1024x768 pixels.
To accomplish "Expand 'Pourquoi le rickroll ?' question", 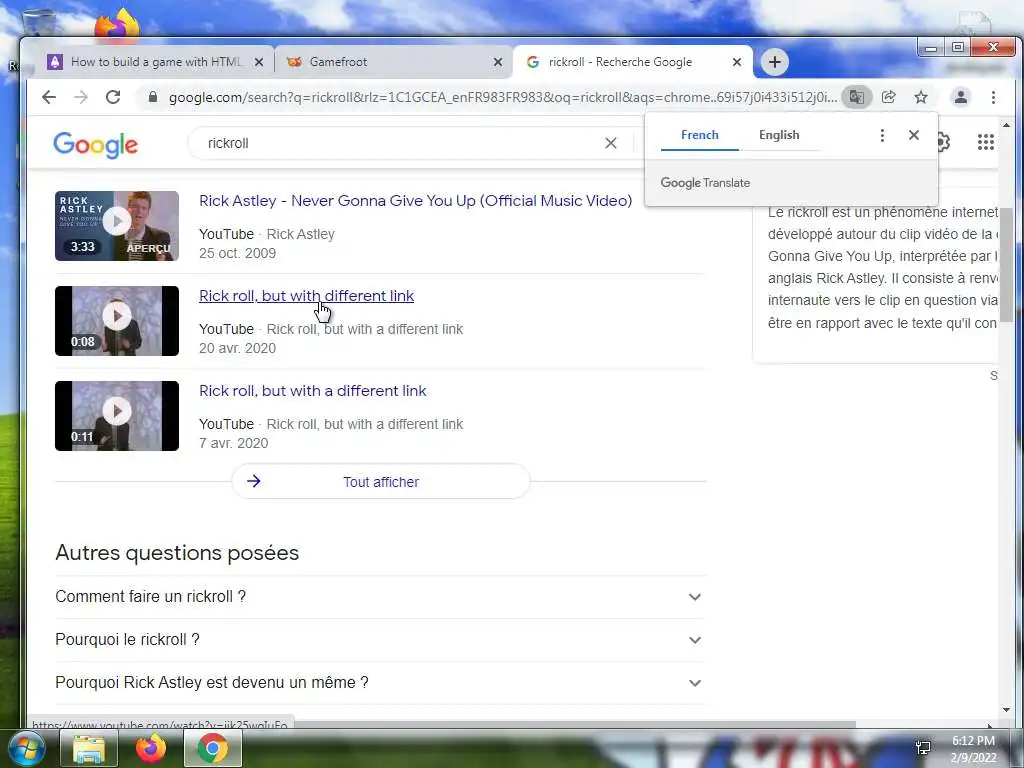I will point(380,640).
